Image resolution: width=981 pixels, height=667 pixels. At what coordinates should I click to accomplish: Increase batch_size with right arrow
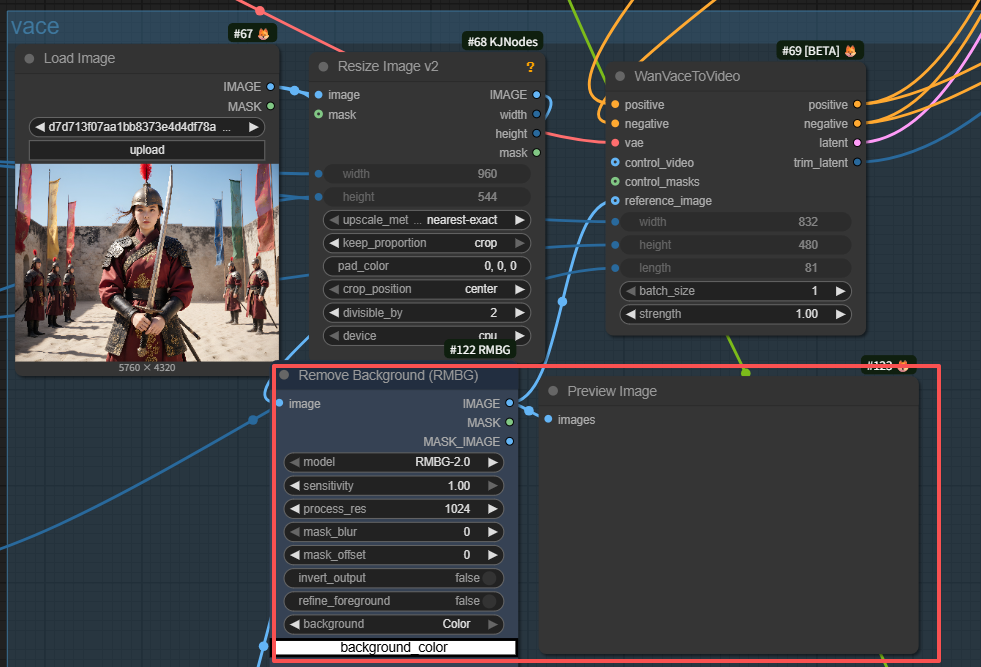click(x=841, y=291)
